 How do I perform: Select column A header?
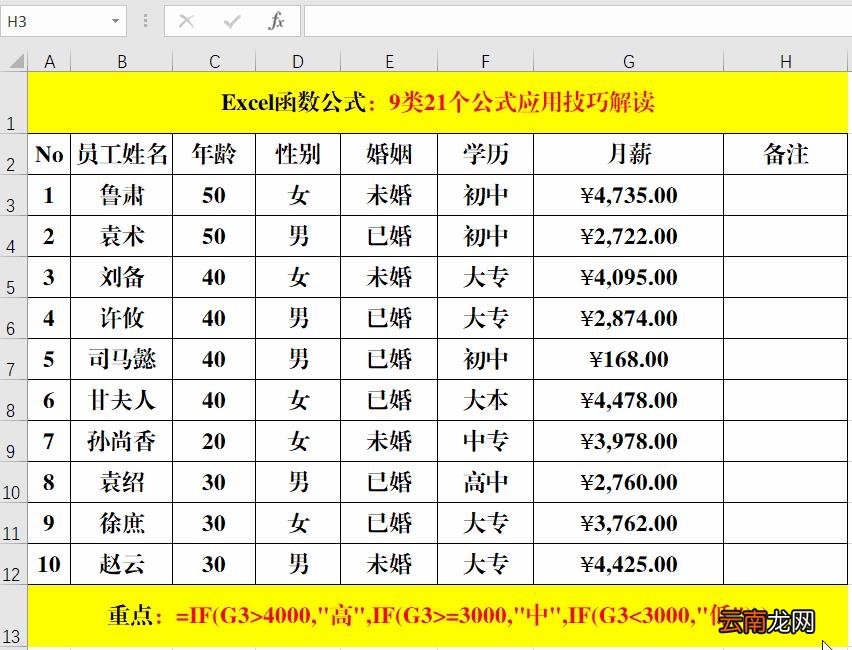[49, 61]
